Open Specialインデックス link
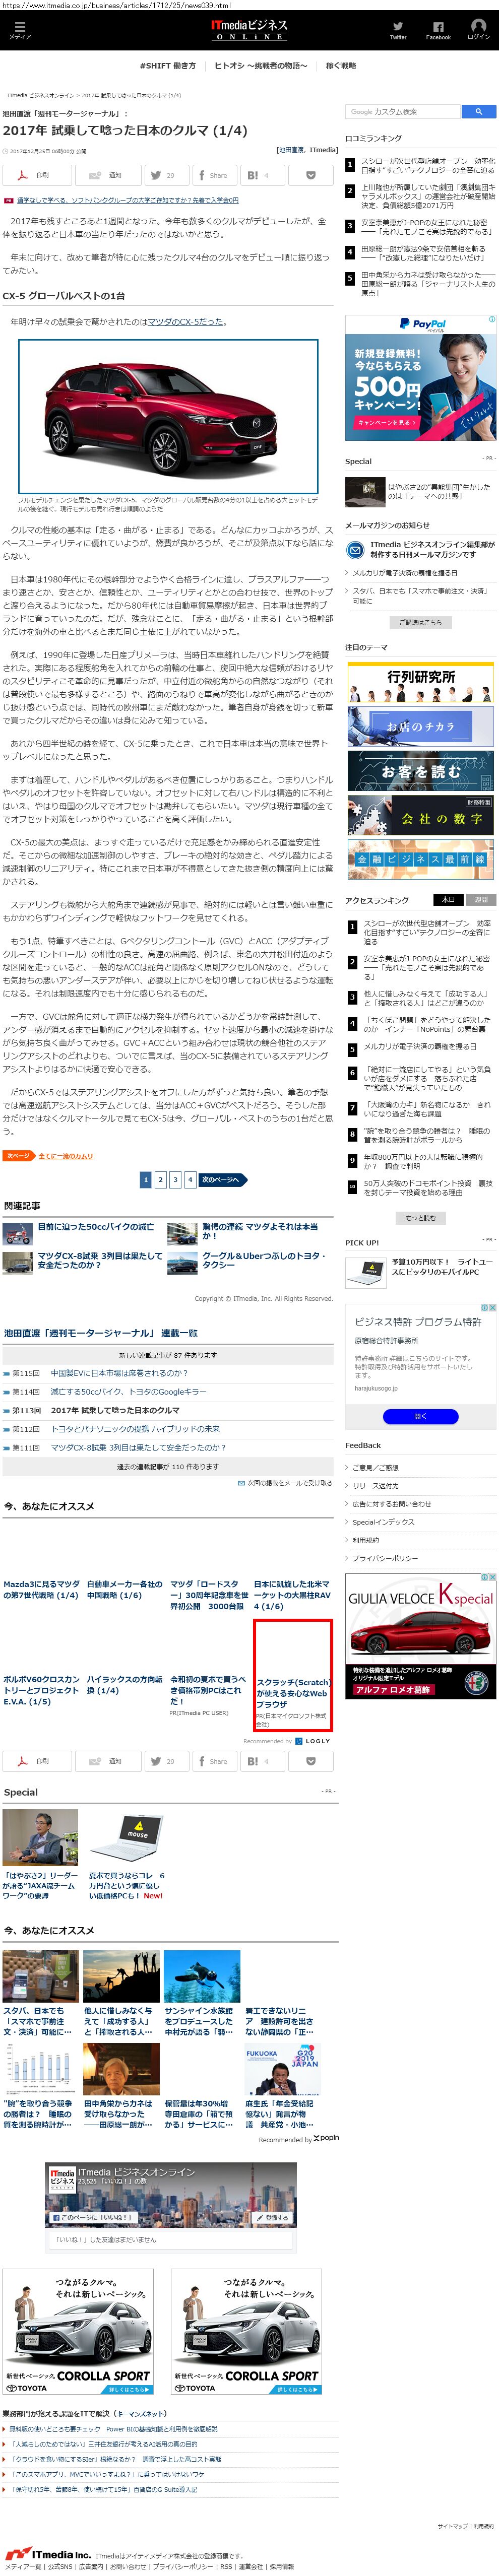This screenshot has width=499, height=2576. pos(383,1522)
